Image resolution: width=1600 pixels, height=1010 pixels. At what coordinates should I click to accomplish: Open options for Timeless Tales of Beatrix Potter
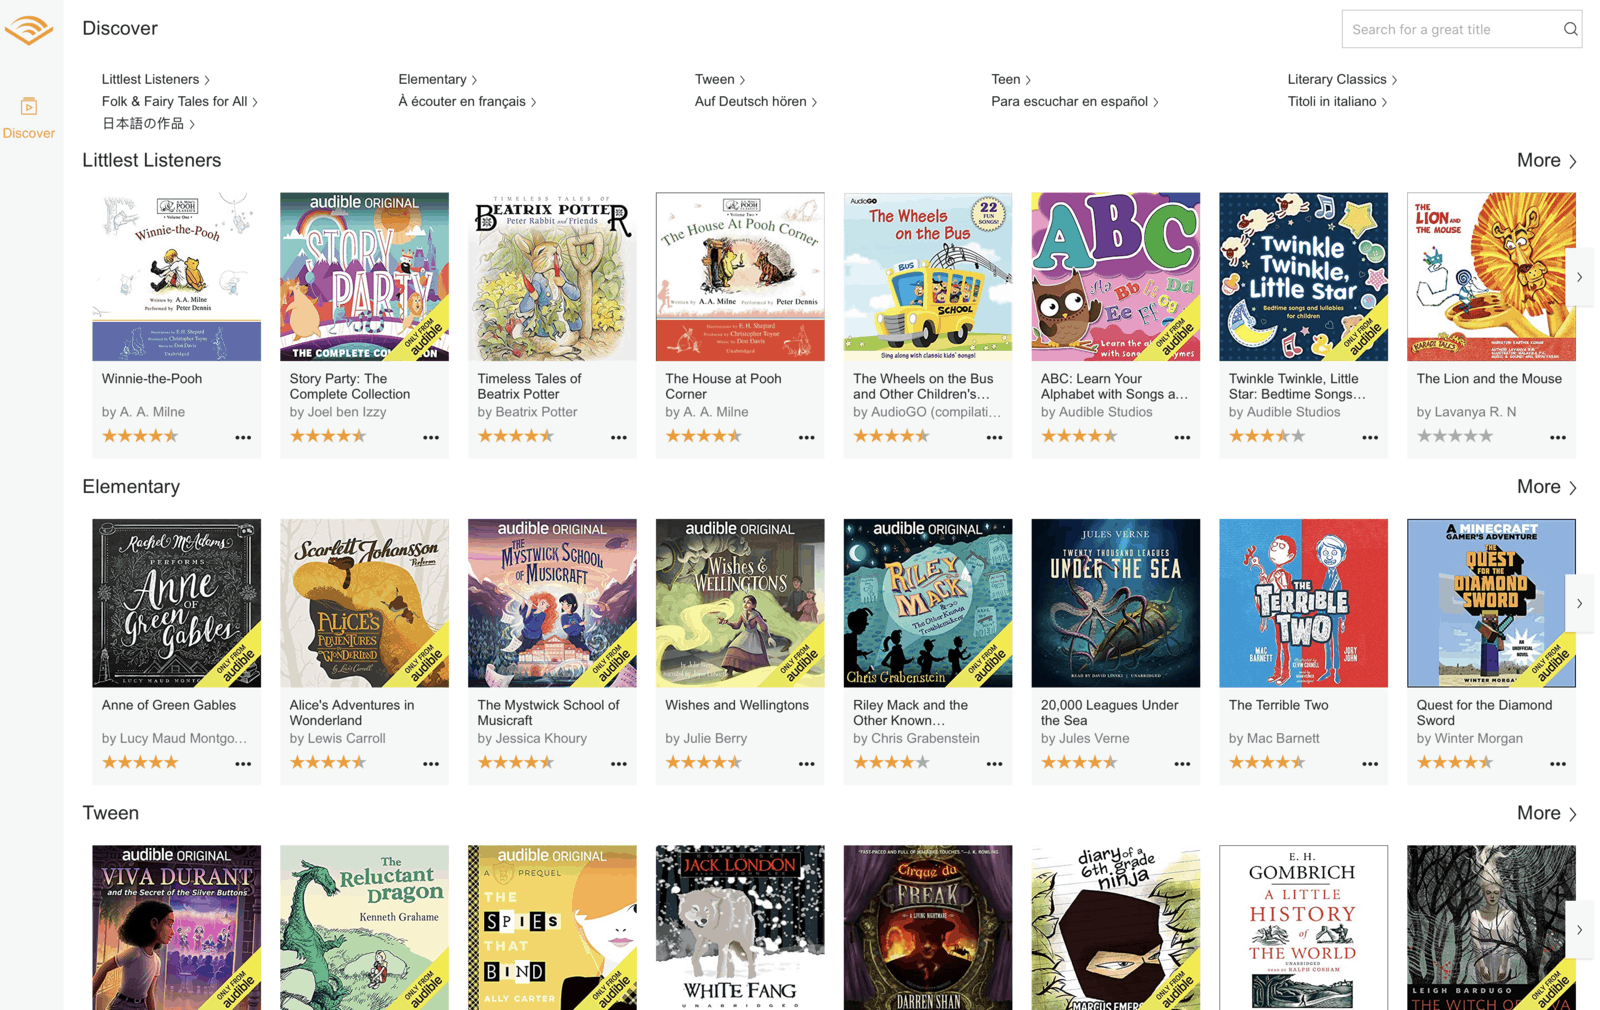pyautogui.click(x=618, y=437)
